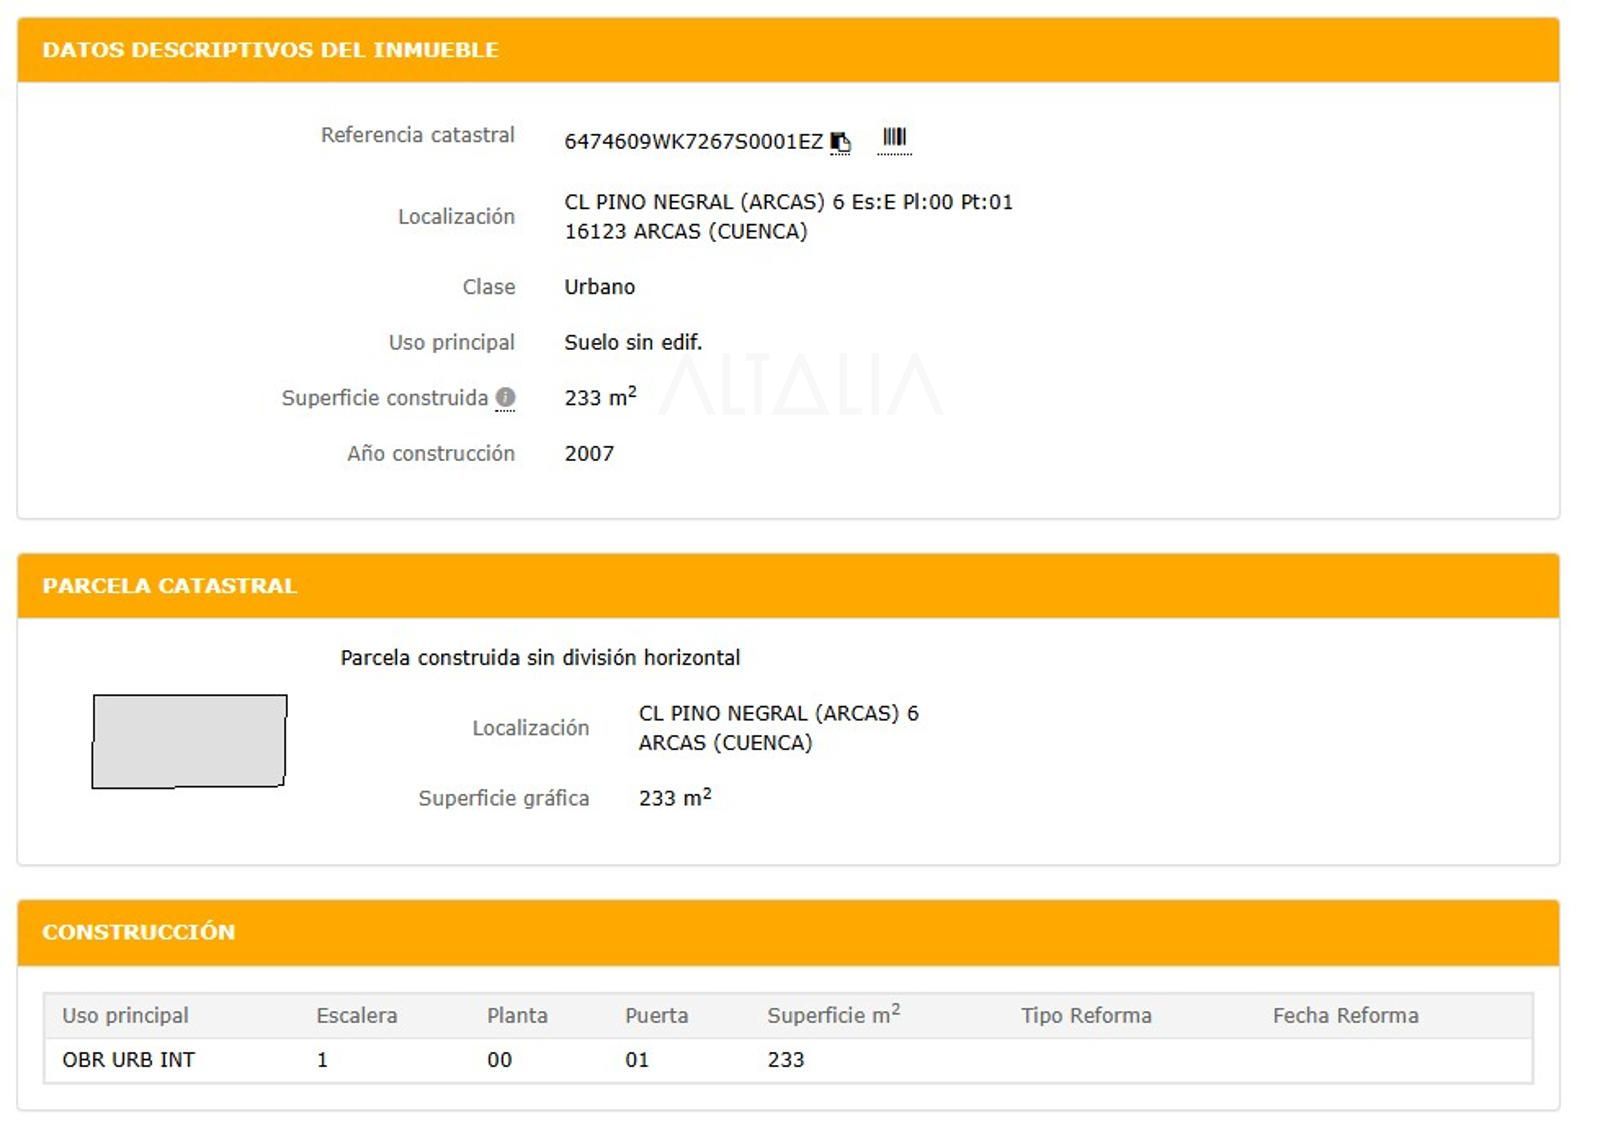Click the construction year 2007
Screen dimensions: 1600x1129
[589, 454]
